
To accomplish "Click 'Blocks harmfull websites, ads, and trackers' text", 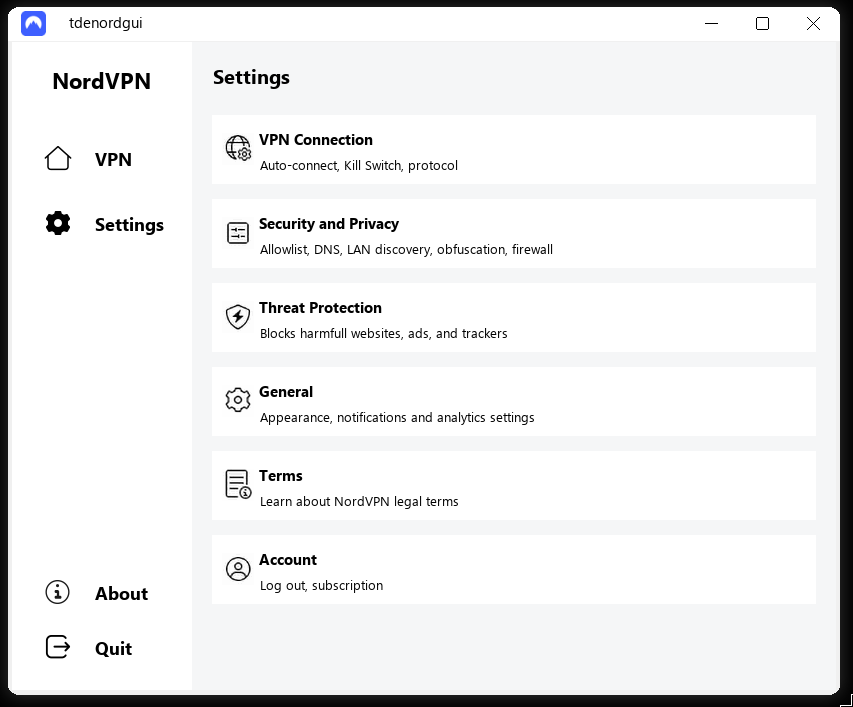I will 383,333.
